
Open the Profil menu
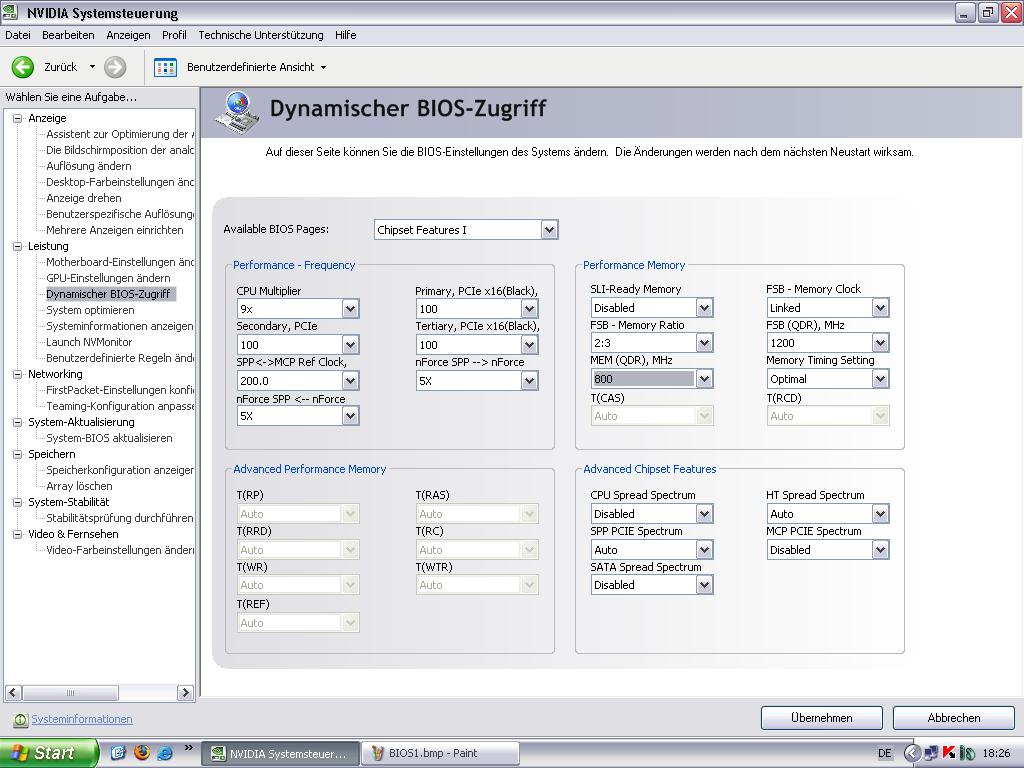coord(174,35)
